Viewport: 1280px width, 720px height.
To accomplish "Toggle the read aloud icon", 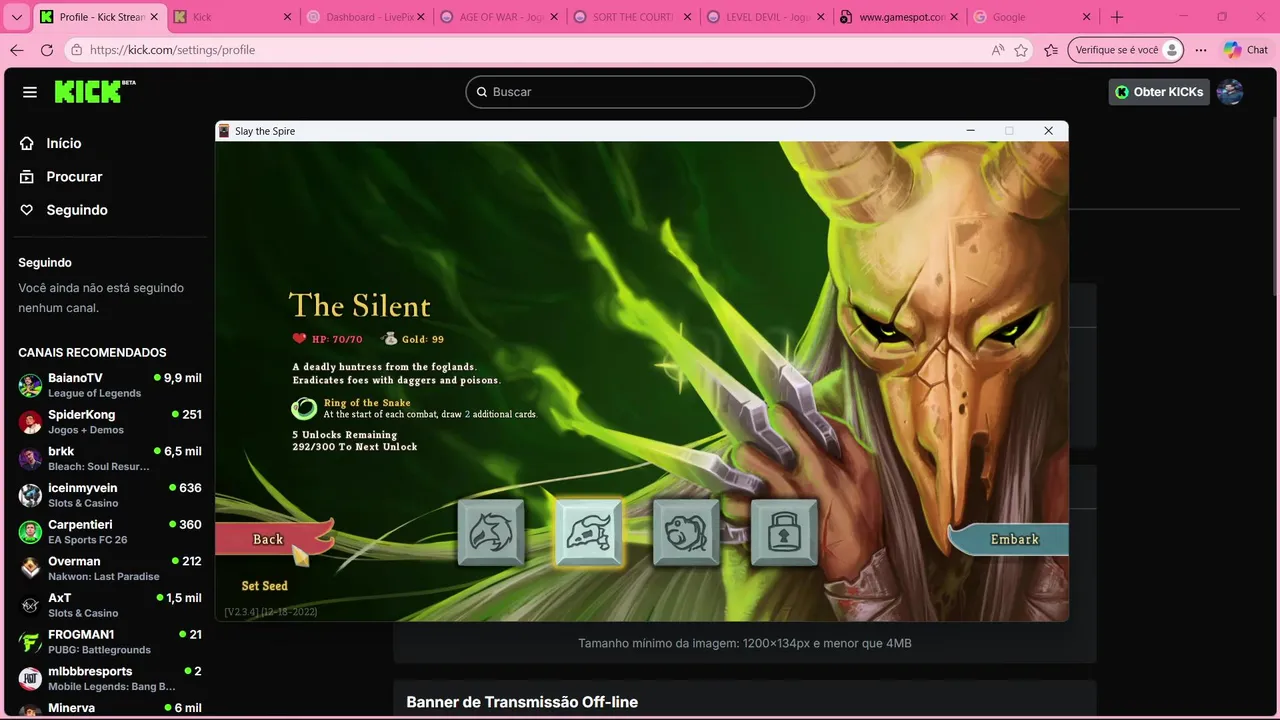I will [x=997, y=50].
